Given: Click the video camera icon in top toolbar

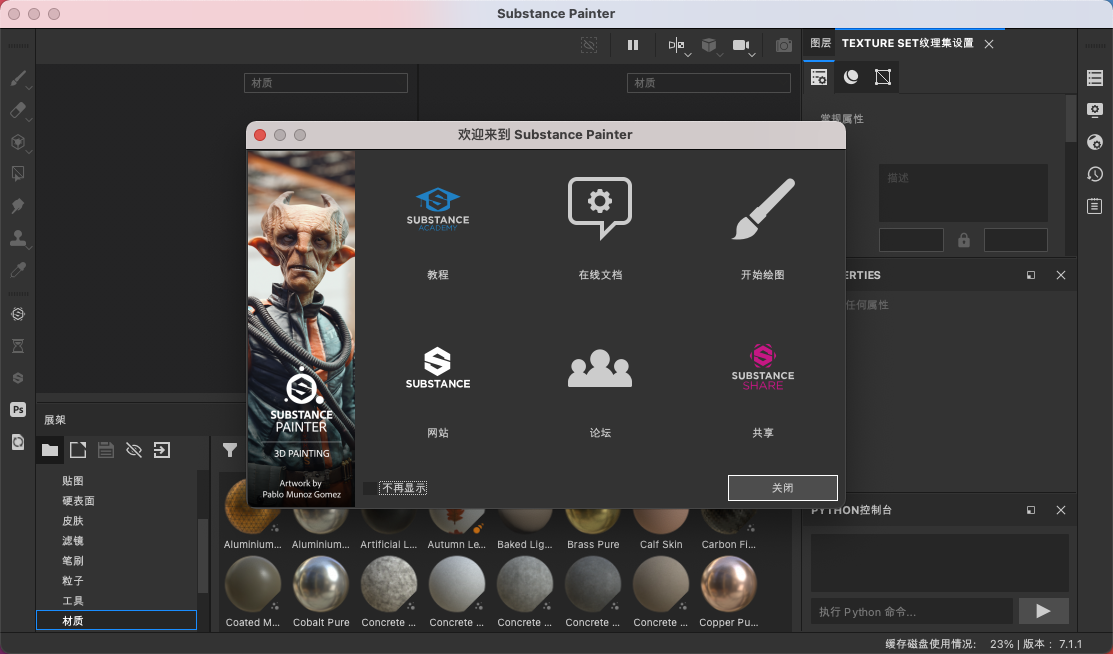Looking at the screenshot, I should (740, 45).
